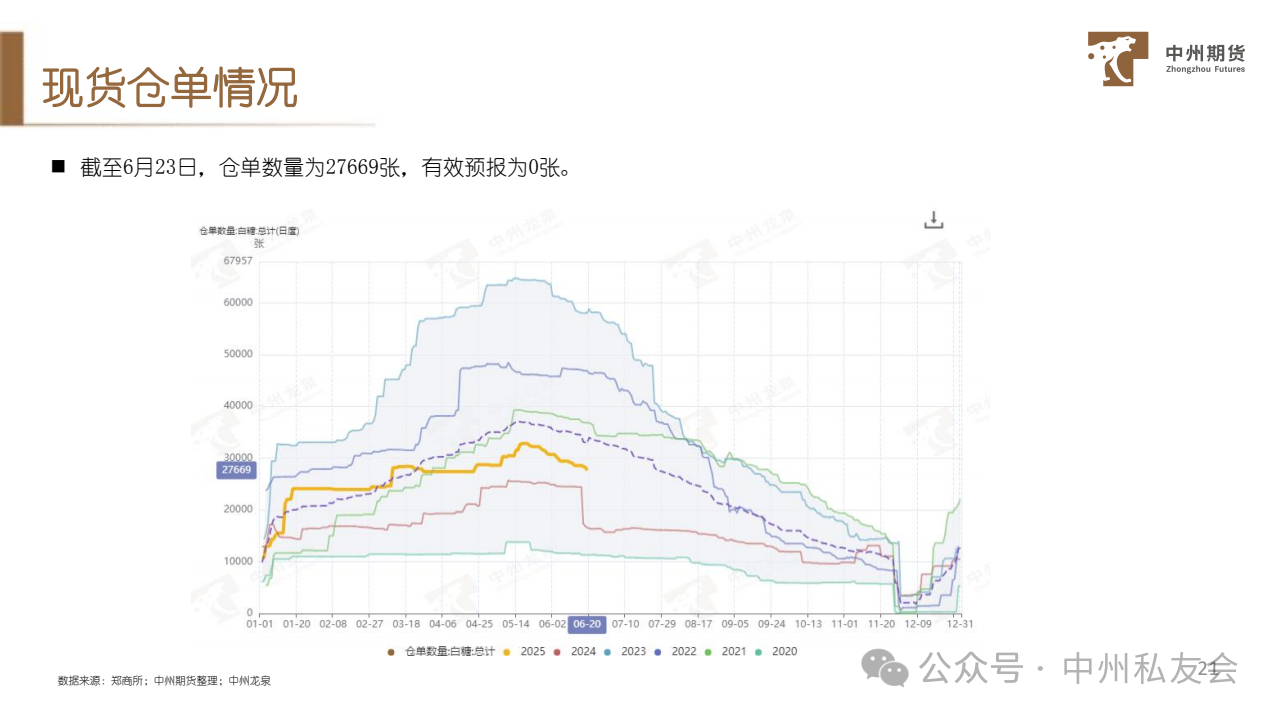1280x720 pixels.
Task: Click the slide title 现货仓单情况
Action: point(170,89)
